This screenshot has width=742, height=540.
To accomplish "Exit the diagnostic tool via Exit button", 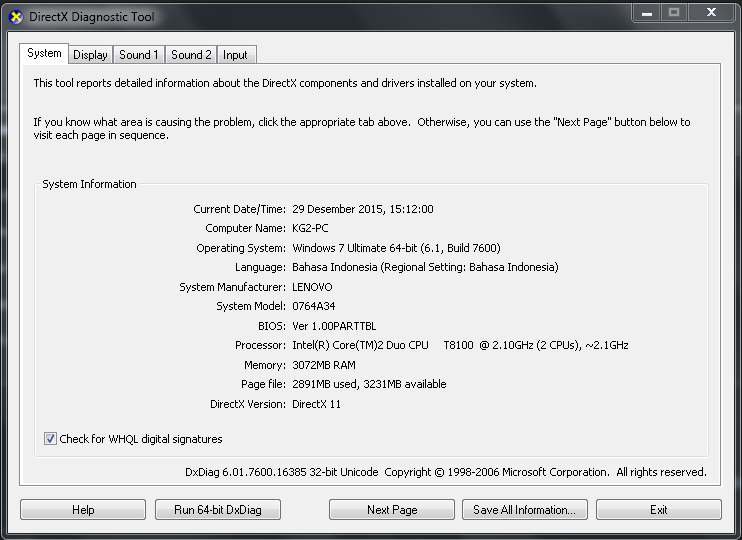I will (x=658, y=510).
